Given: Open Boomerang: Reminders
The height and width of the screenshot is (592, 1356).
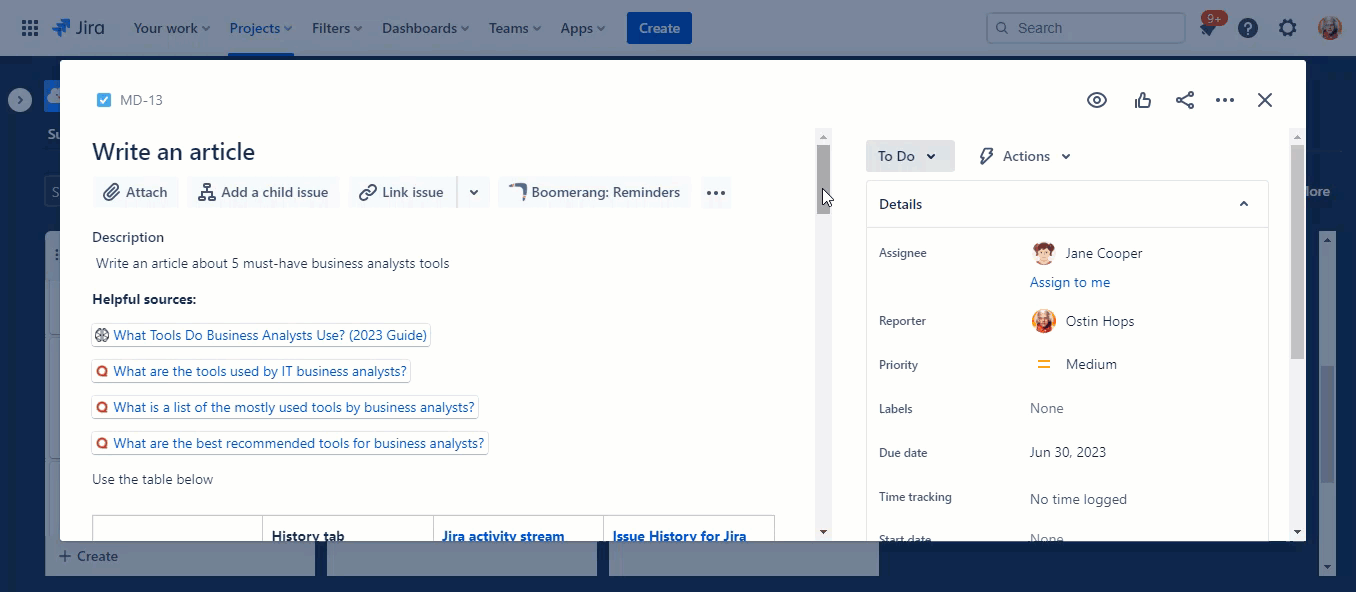Looking at the screenshot, I should tap(594, 192).
